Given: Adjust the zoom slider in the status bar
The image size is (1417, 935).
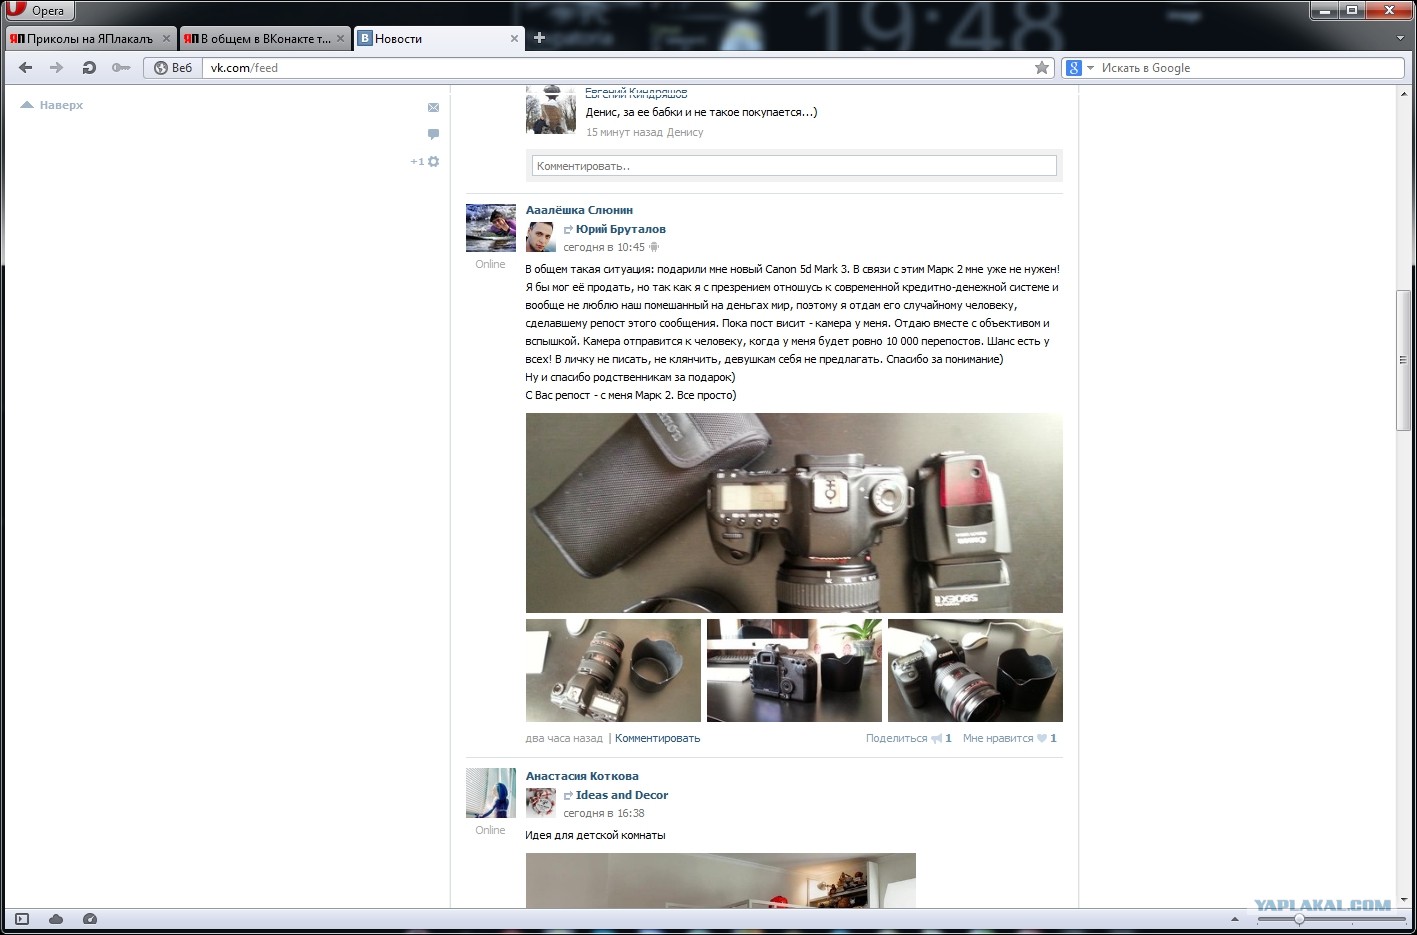Looking at the screenshot, I should coord(1299,919).
